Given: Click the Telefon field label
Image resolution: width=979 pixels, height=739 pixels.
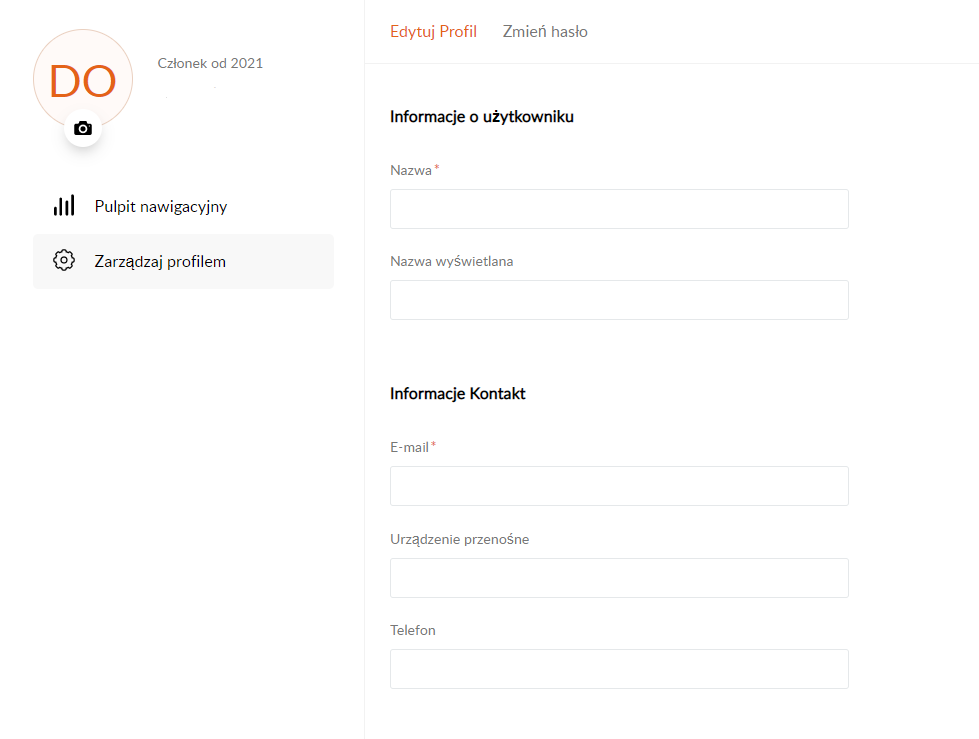Looking at the screenshot, I should pos(413,631).
